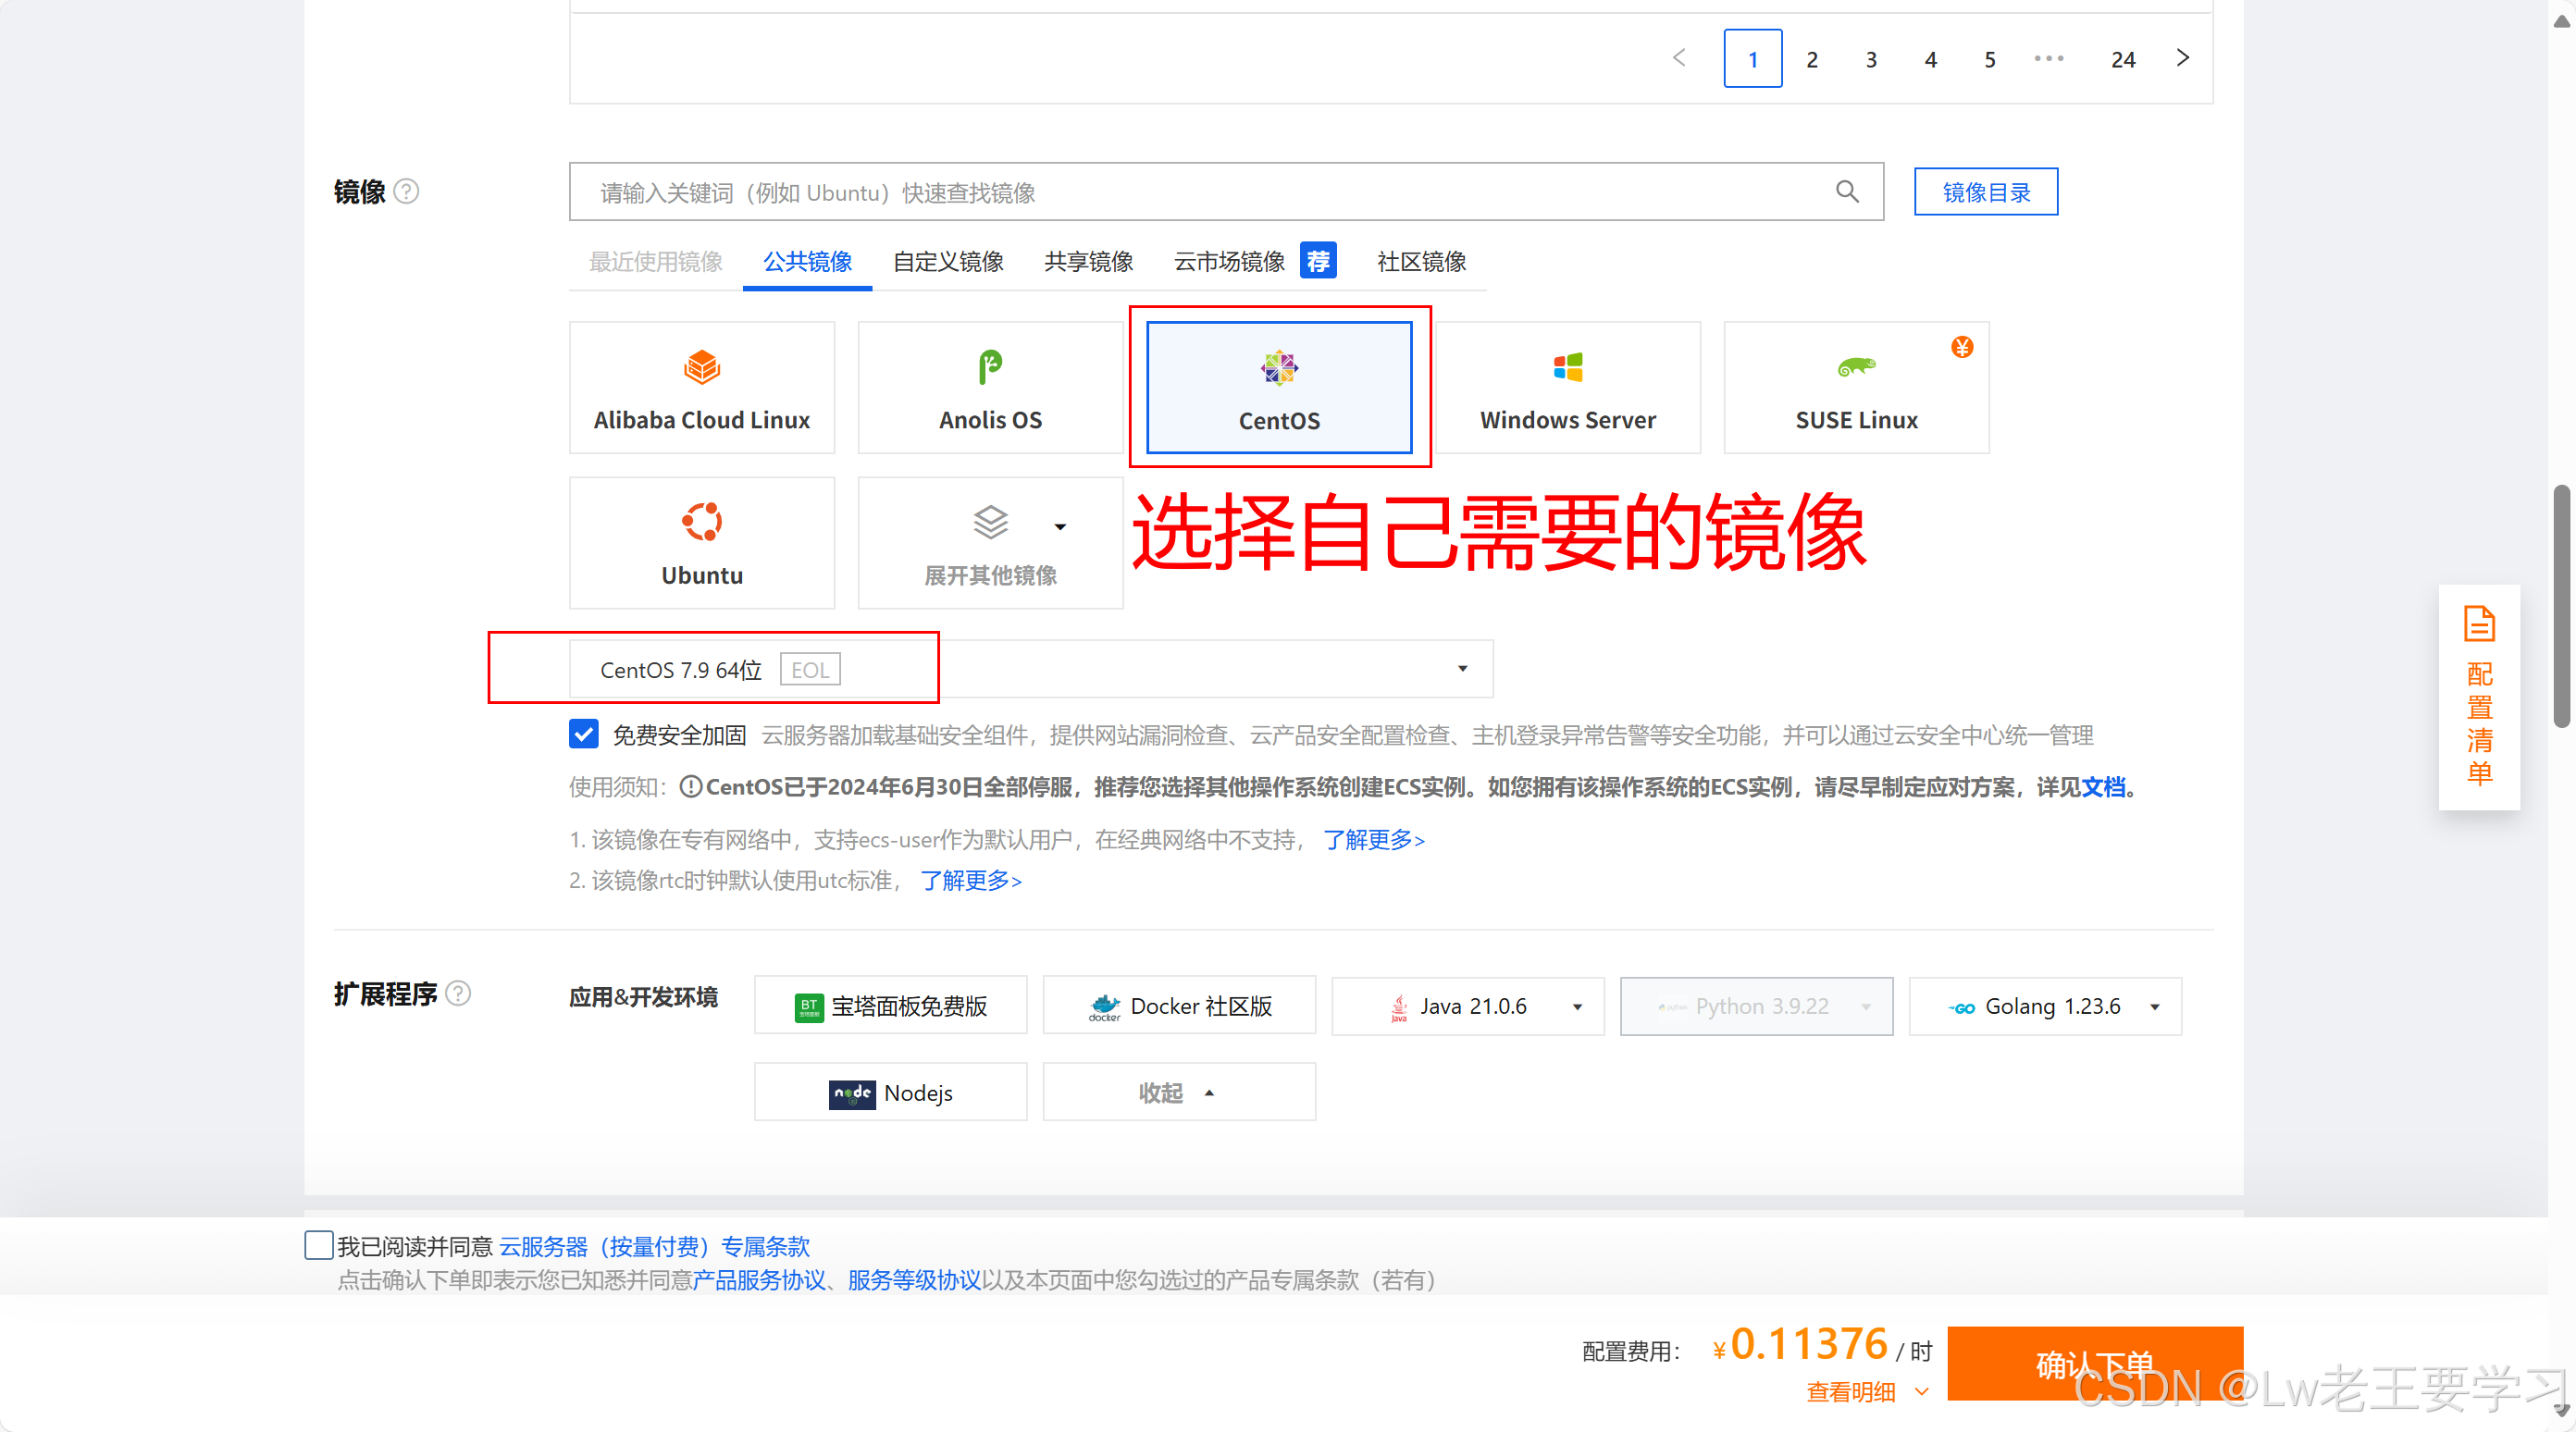
Task: Expand the 展开其他镜像 image options
Action: [990, 542]
